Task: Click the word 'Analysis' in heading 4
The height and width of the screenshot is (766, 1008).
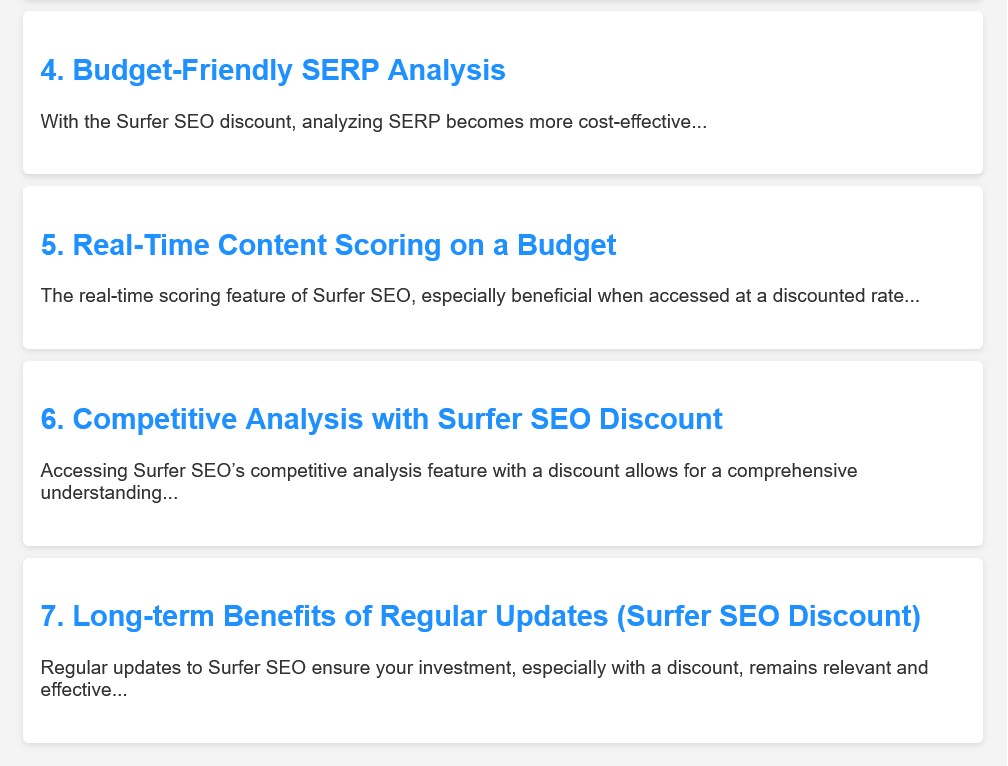Action: click(446, 70)
